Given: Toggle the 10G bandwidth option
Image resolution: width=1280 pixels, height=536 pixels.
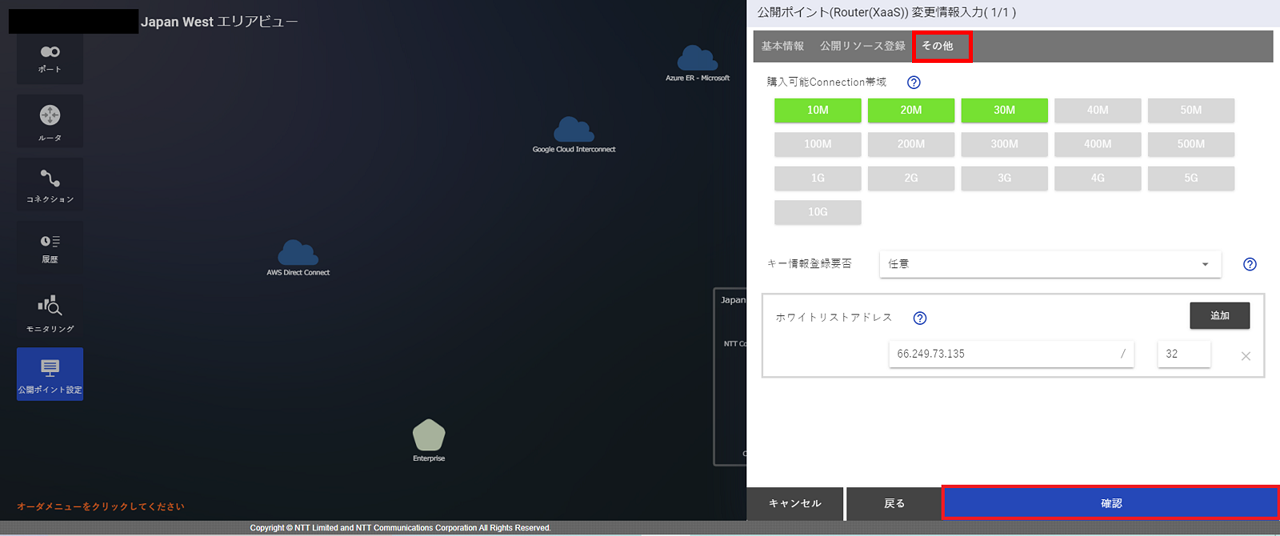Looking at the screenshot, I should 818,212.
